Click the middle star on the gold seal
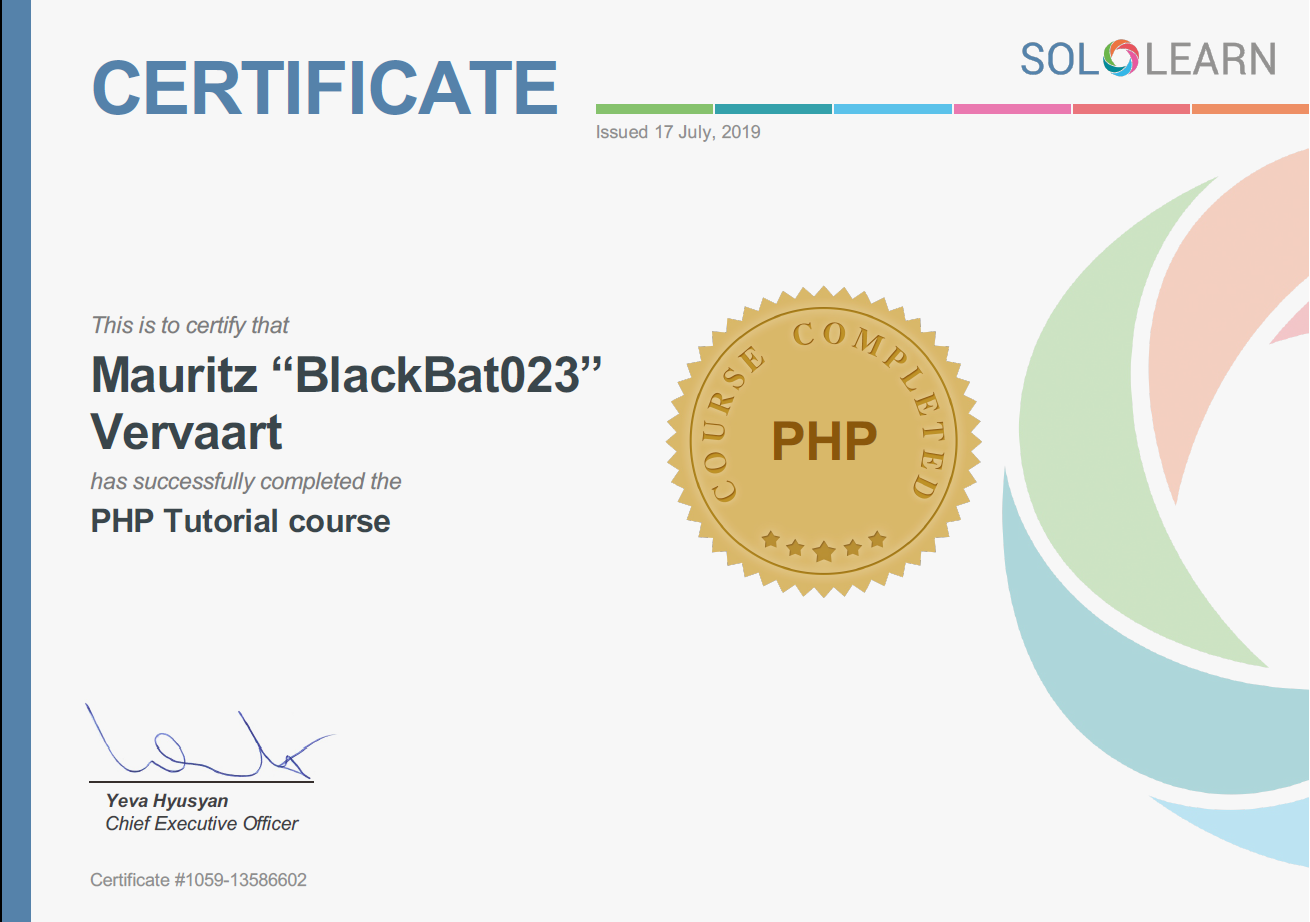The height and width of the screenshot is (922, 1310). (824, 552)
